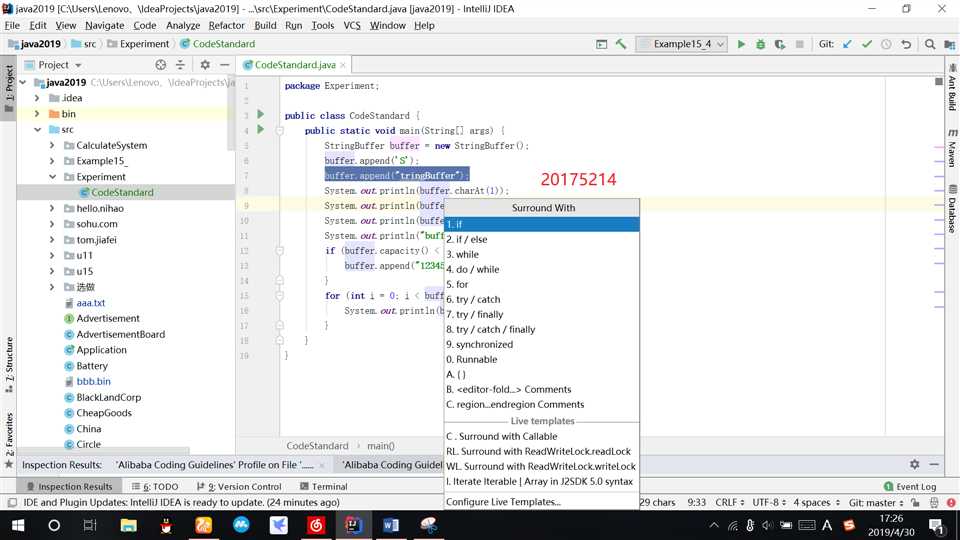
Task: Open IntelliJ IDEA from the taskbar
Action: tap(353, 525)
